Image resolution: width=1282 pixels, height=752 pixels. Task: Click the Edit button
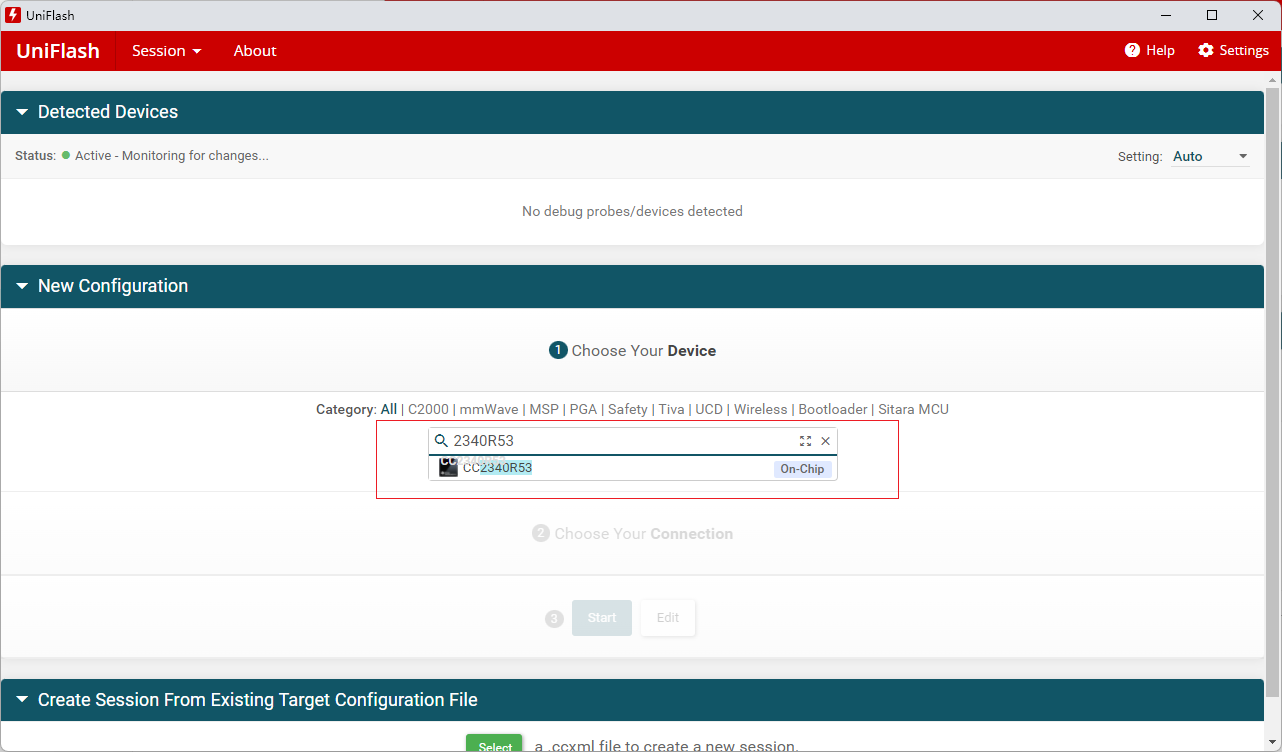click(668, 618)
